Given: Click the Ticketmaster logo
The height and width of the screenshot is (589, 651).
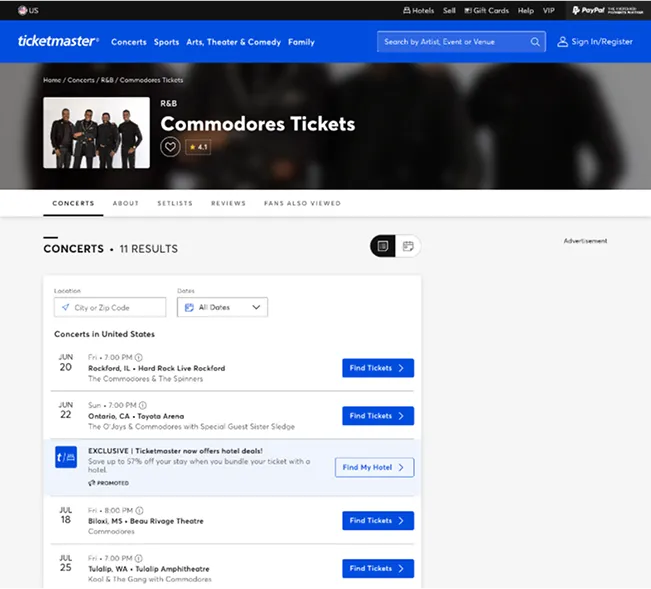Looking at the screenshot, I should 58,42.
